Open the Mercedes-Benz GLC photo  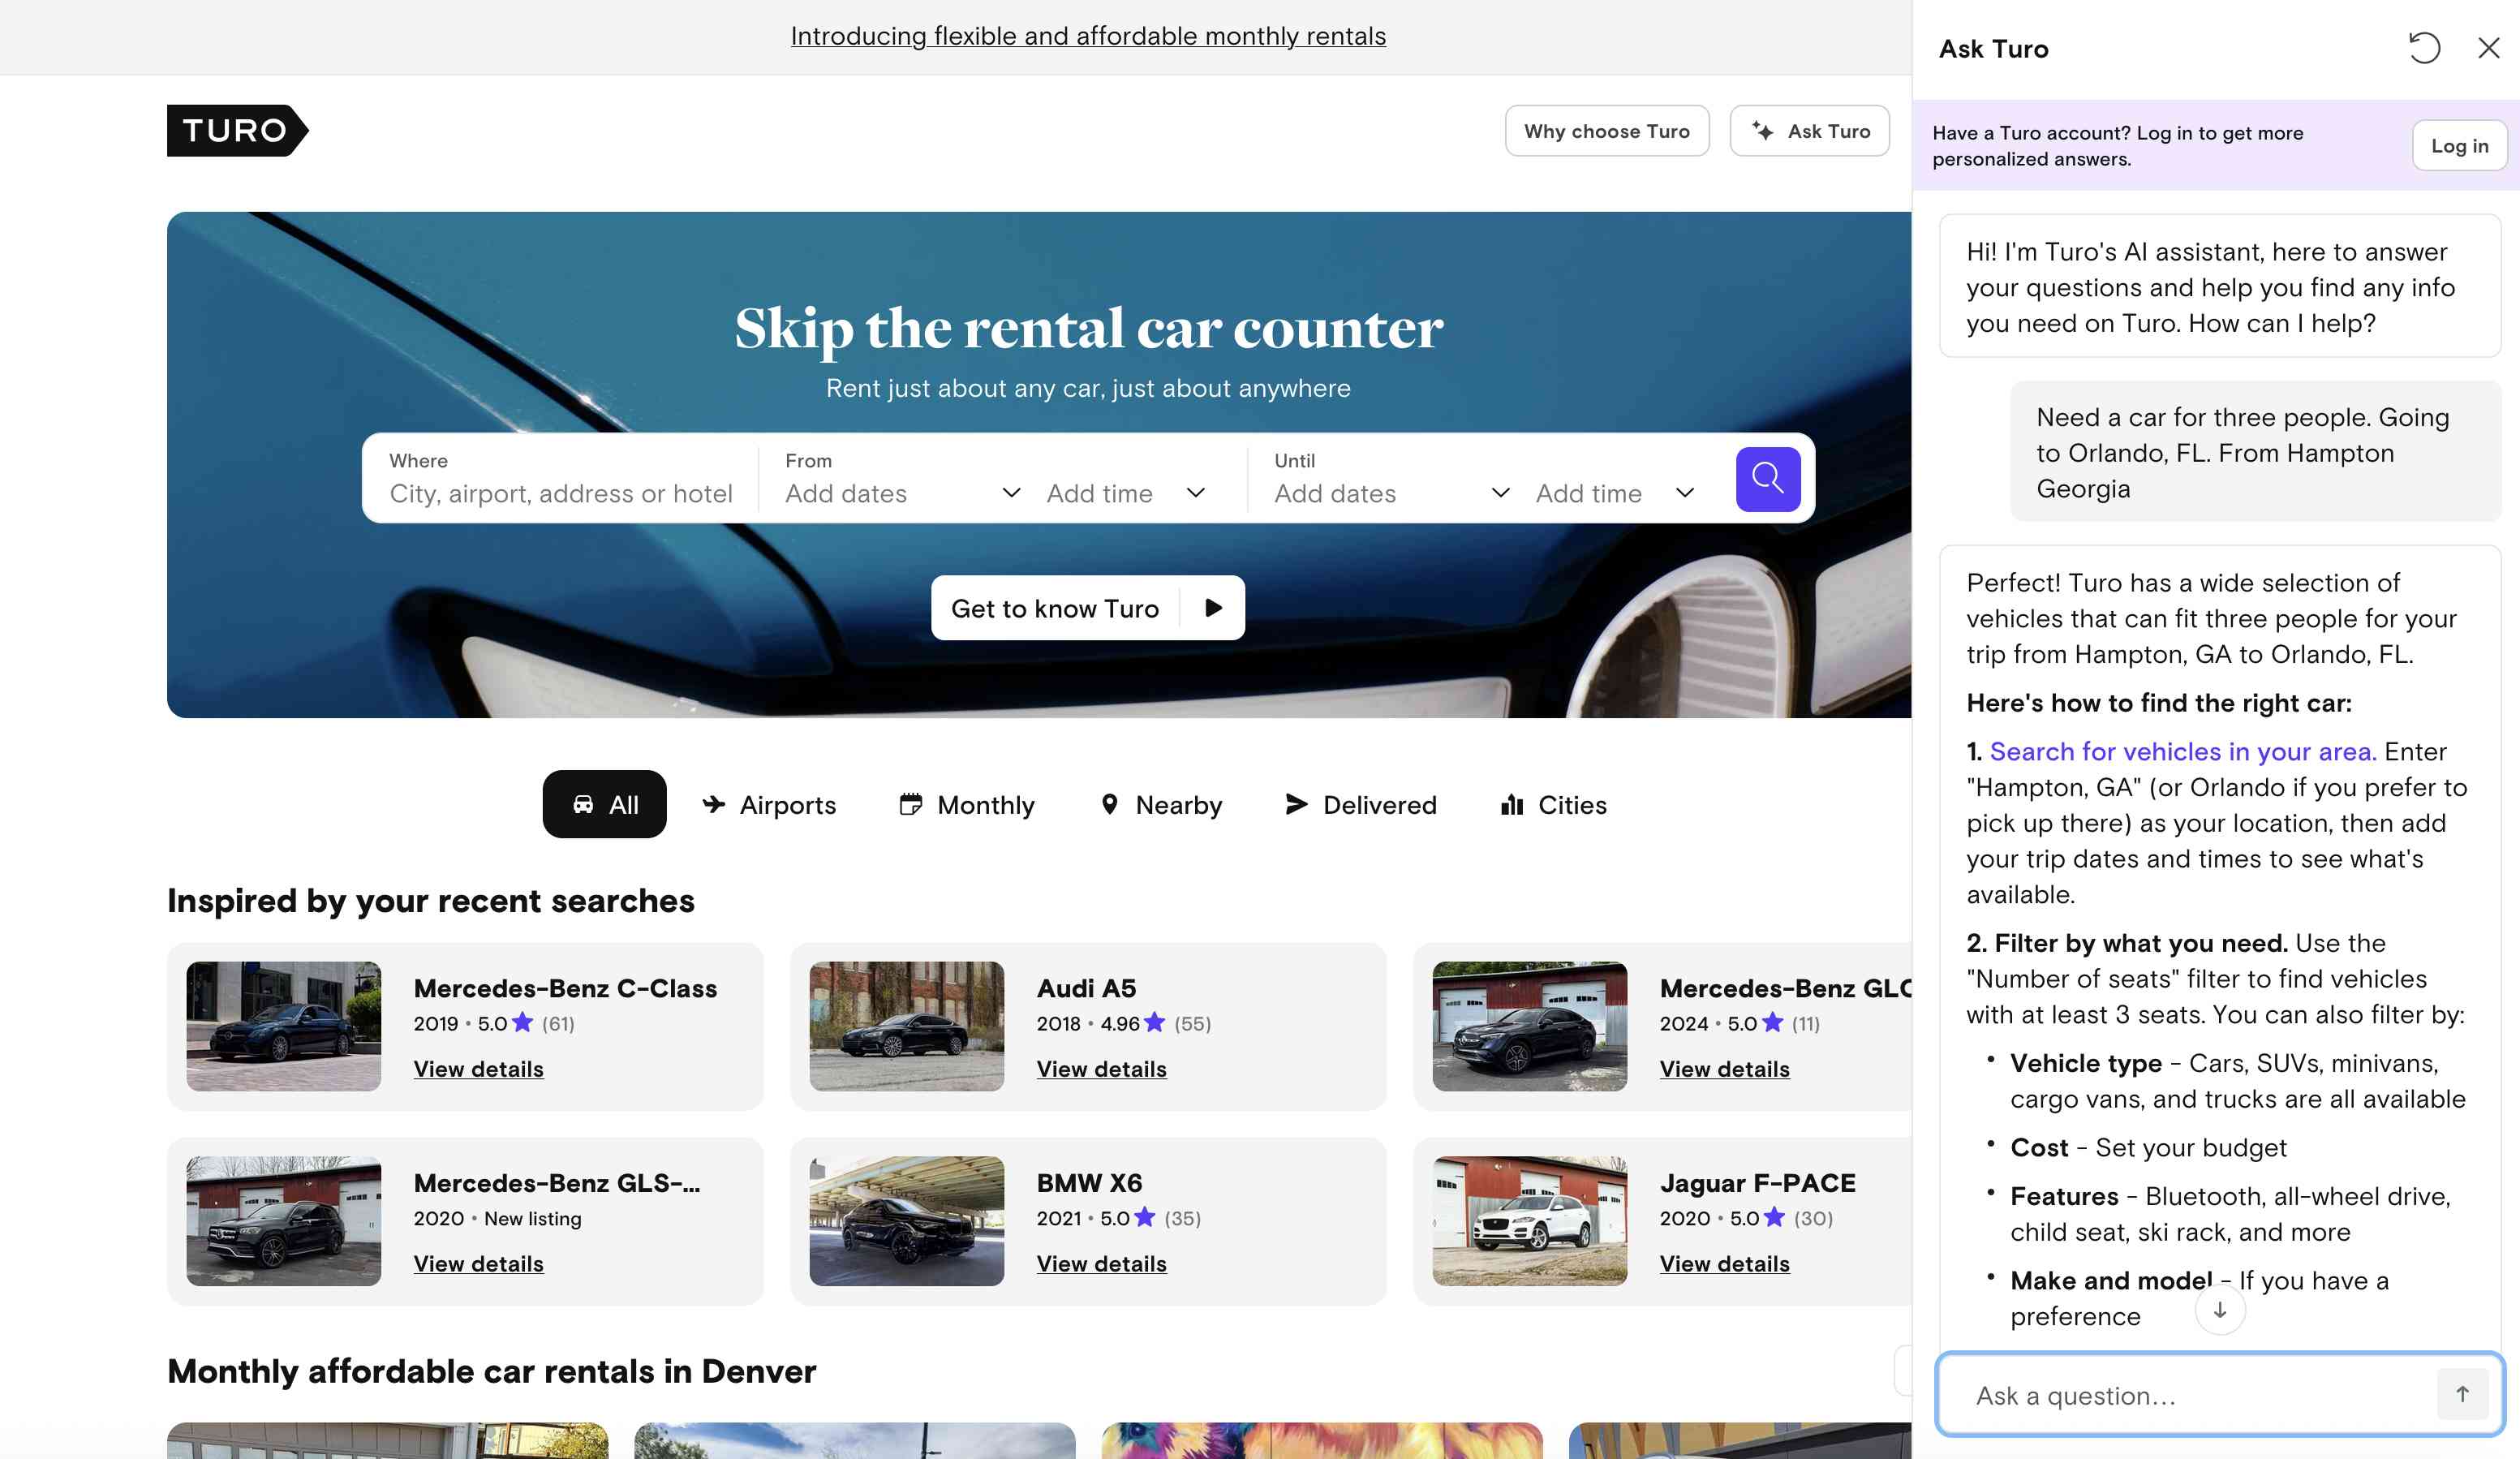tap(1530, 1026)
